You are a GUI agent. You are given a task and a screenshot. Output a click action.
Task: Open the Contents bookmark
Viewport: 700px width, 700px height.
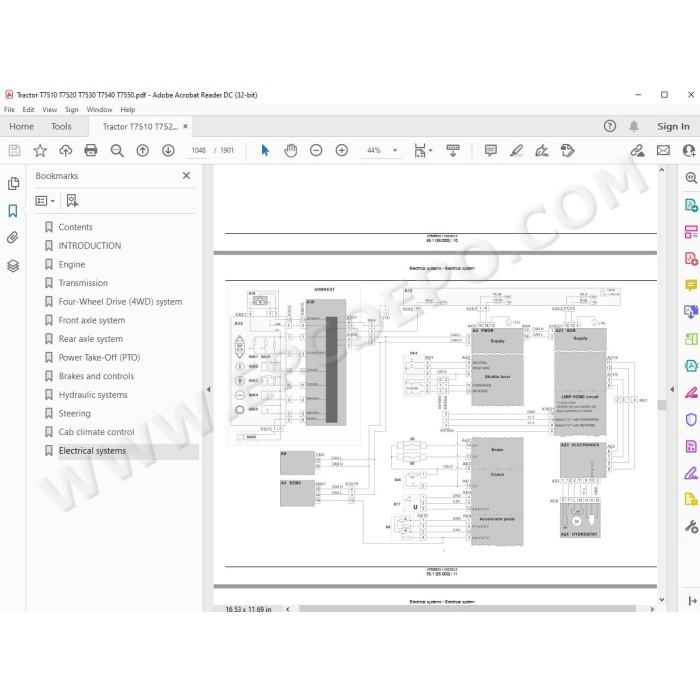75,227
